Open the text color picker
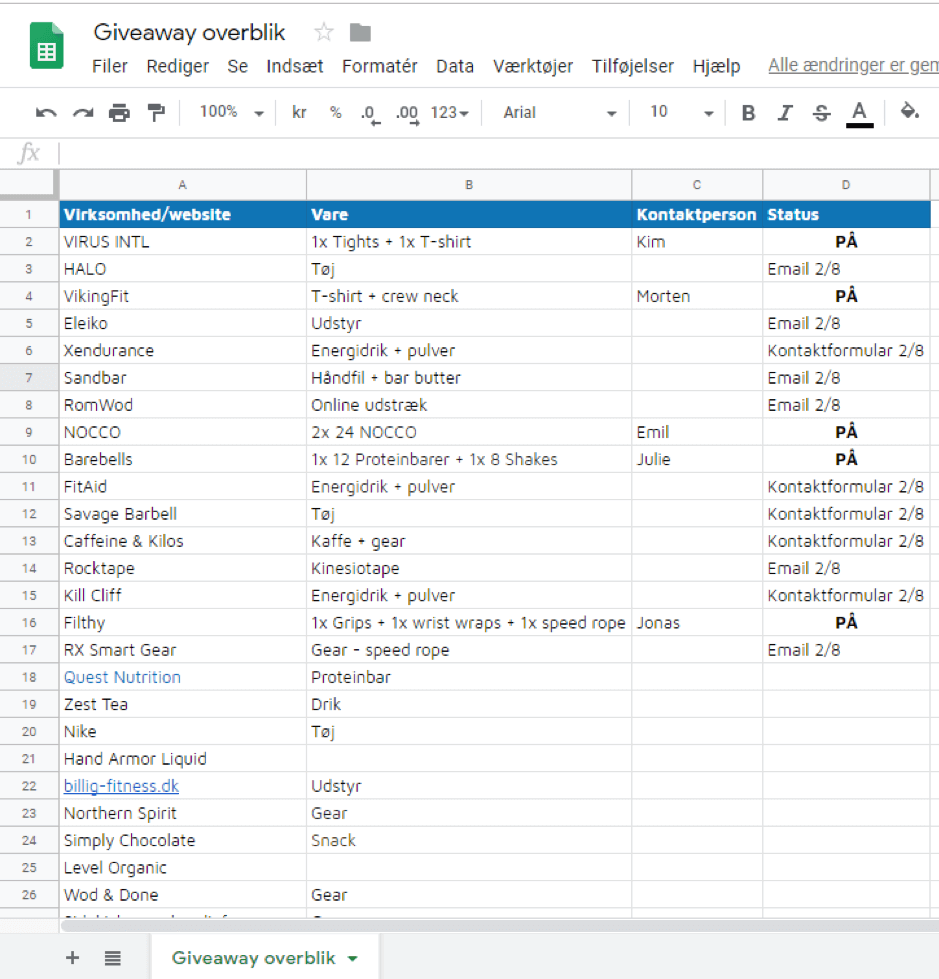The width and height of the screenshot is (939, 979). coord(860,114)
